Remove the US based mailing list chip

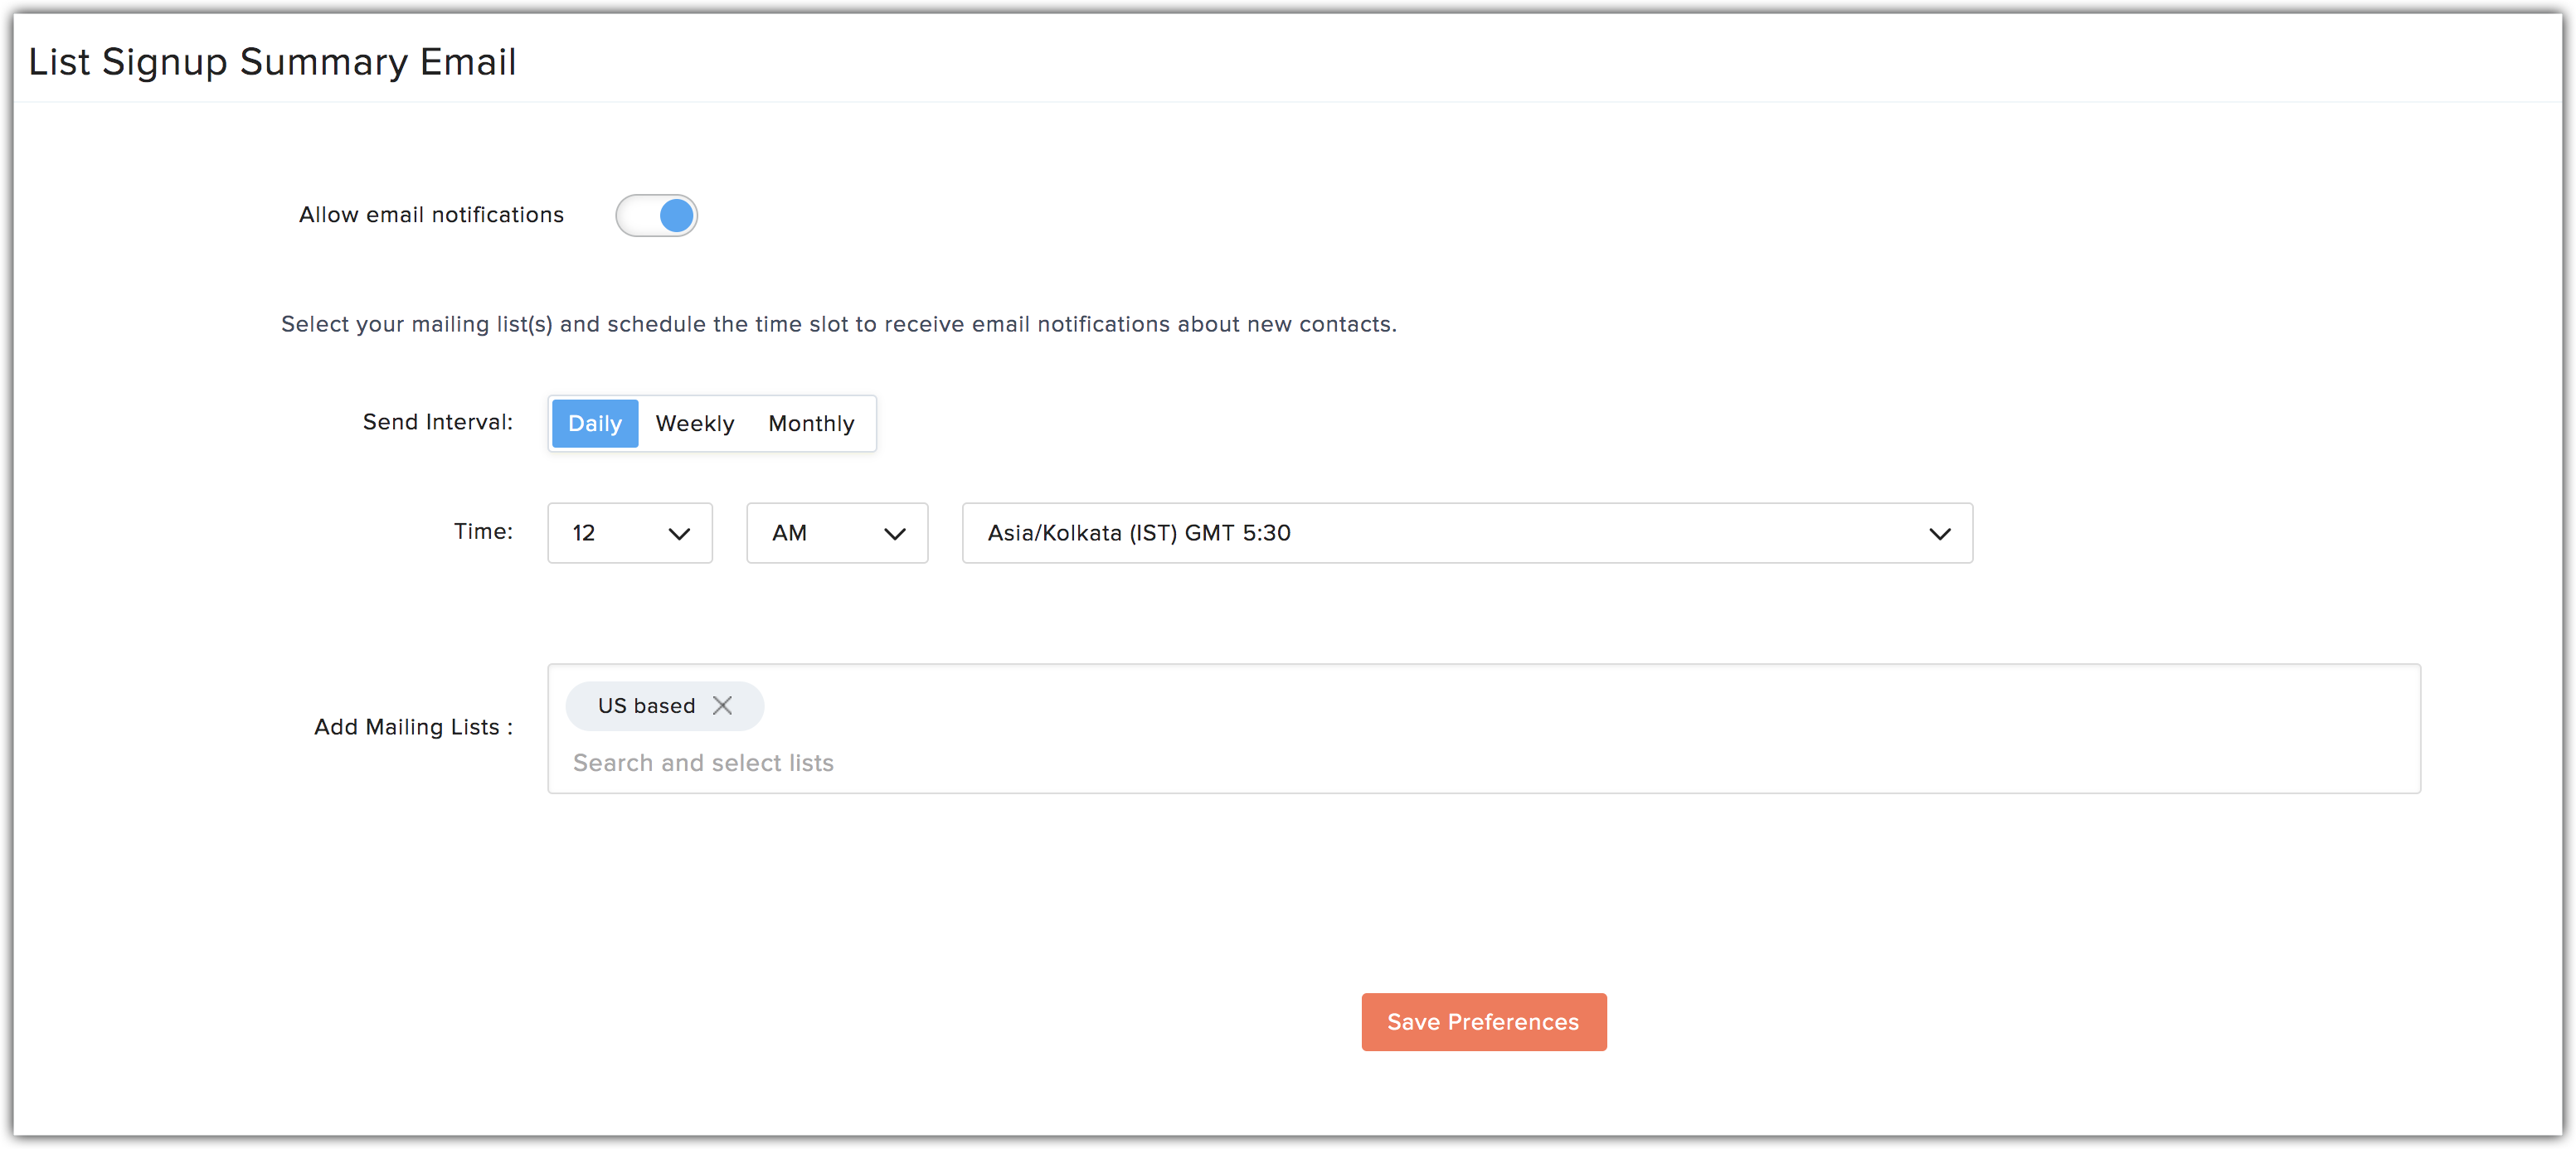point(723,705)
